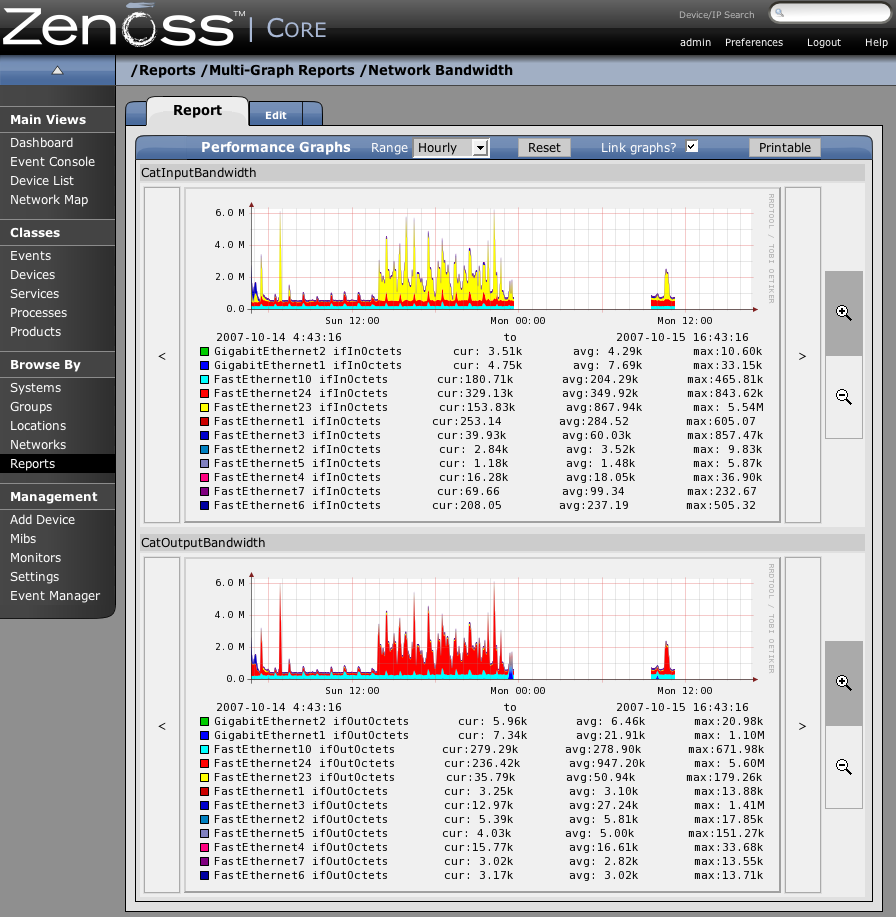
Task: Open Preferences link
Action: click(754, 42)
